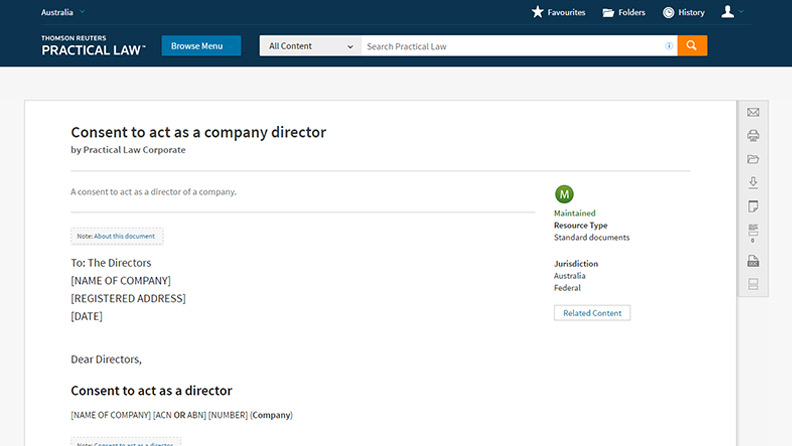Open the About this document note link

click(117, 237)
